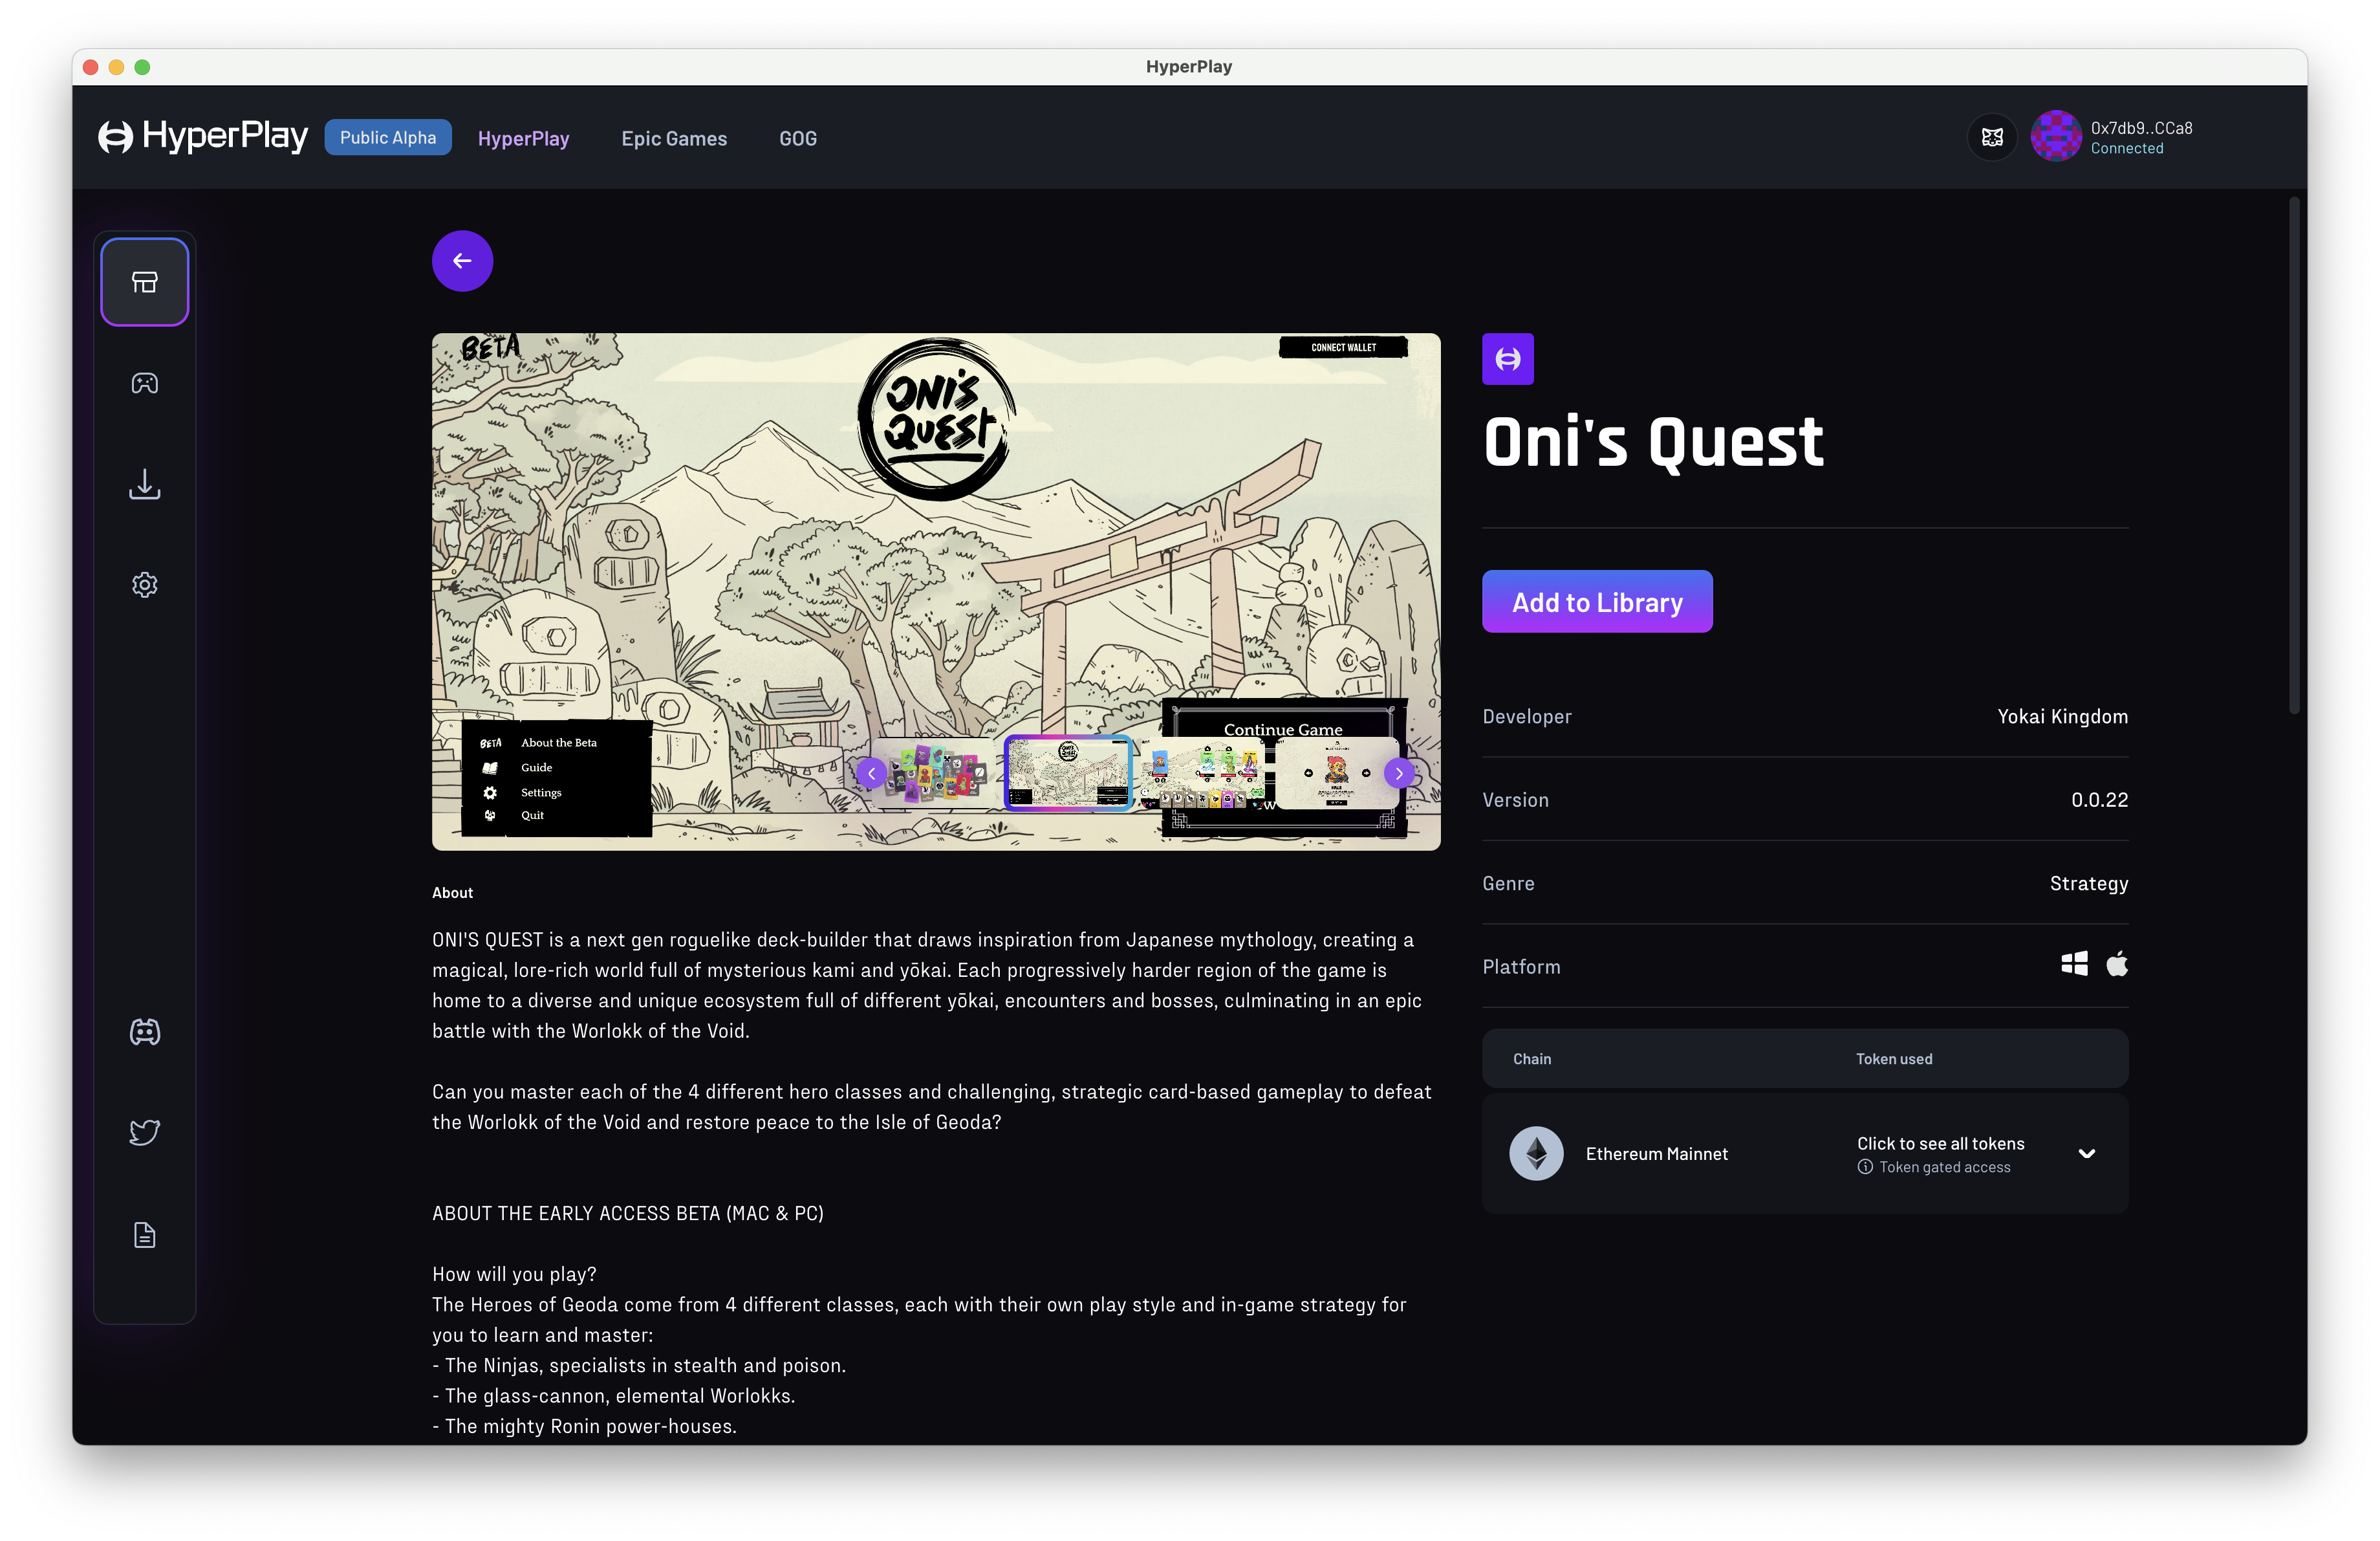Click the token gated access info icon
The width and height of the screenshot is (2380, 1541).
click(x=1865, y=1167)
